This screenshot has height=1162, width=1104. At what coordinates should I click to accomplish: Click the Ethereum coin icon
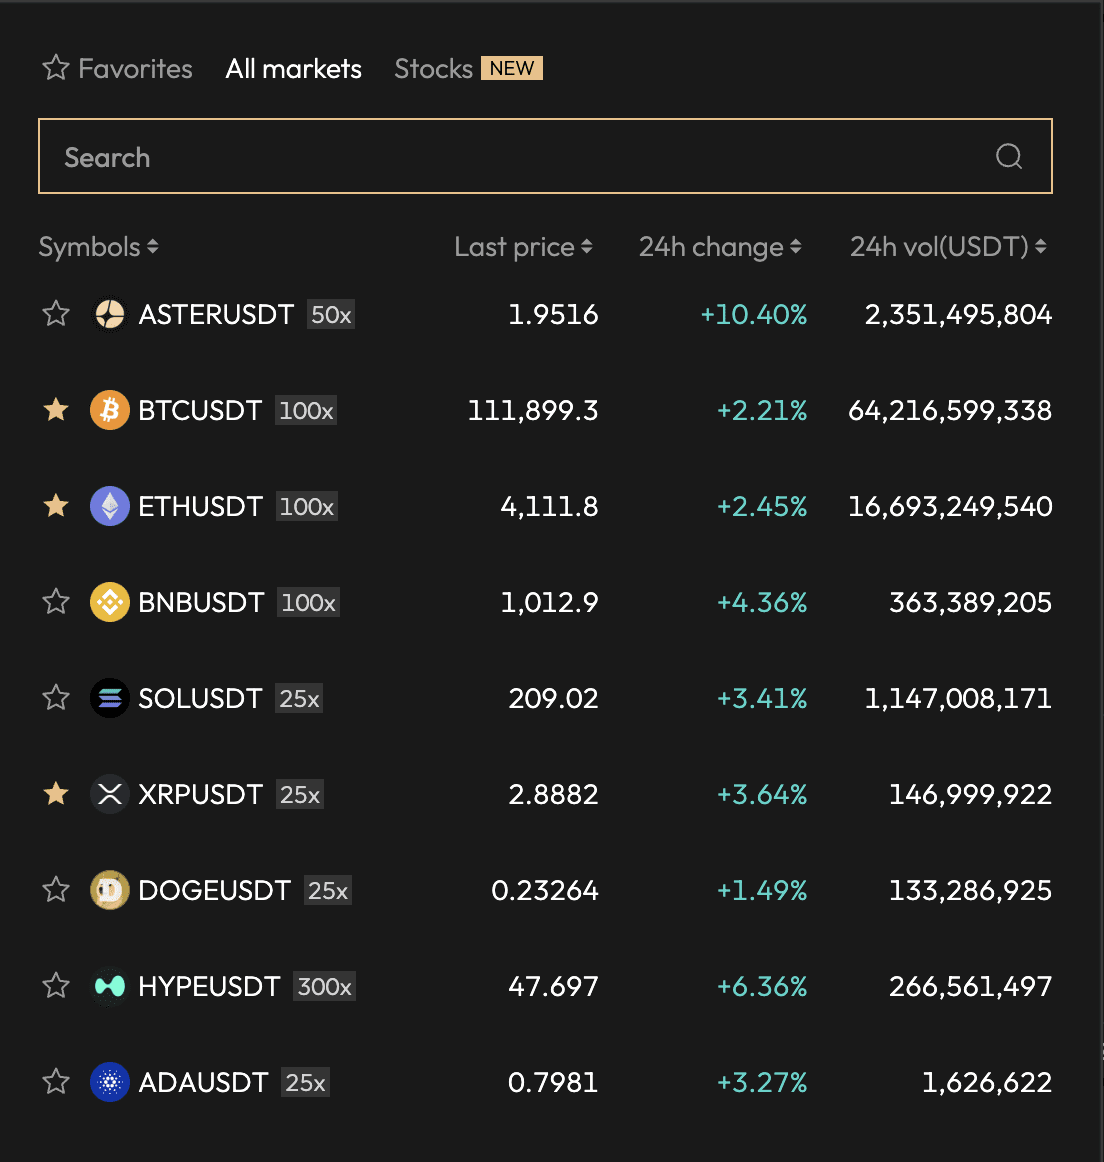tap(110, 506)
